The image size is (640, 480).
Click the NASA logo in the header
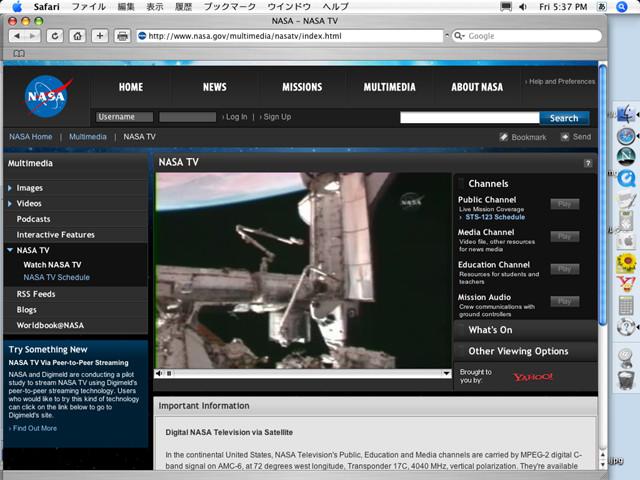click(x=47, y=96)
